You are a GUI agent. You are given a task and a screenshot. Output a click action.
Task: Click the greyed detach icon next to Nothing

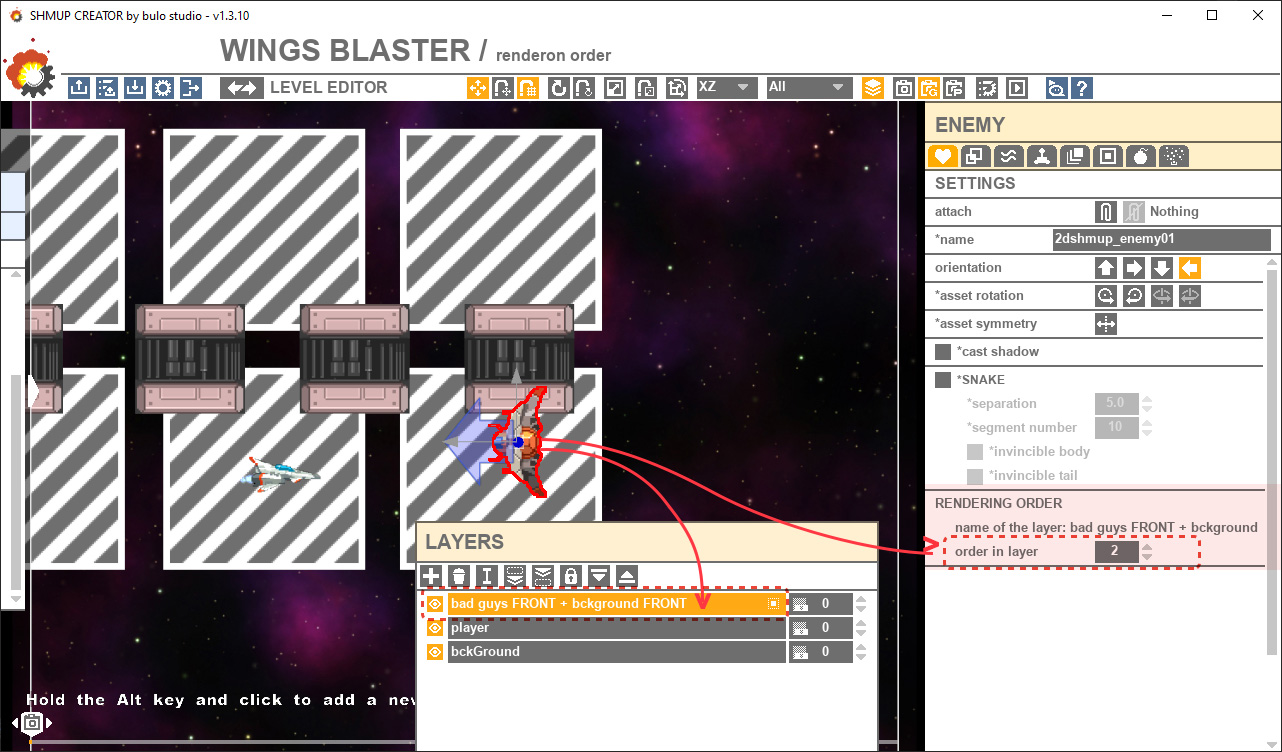(x=1133, y=212)
